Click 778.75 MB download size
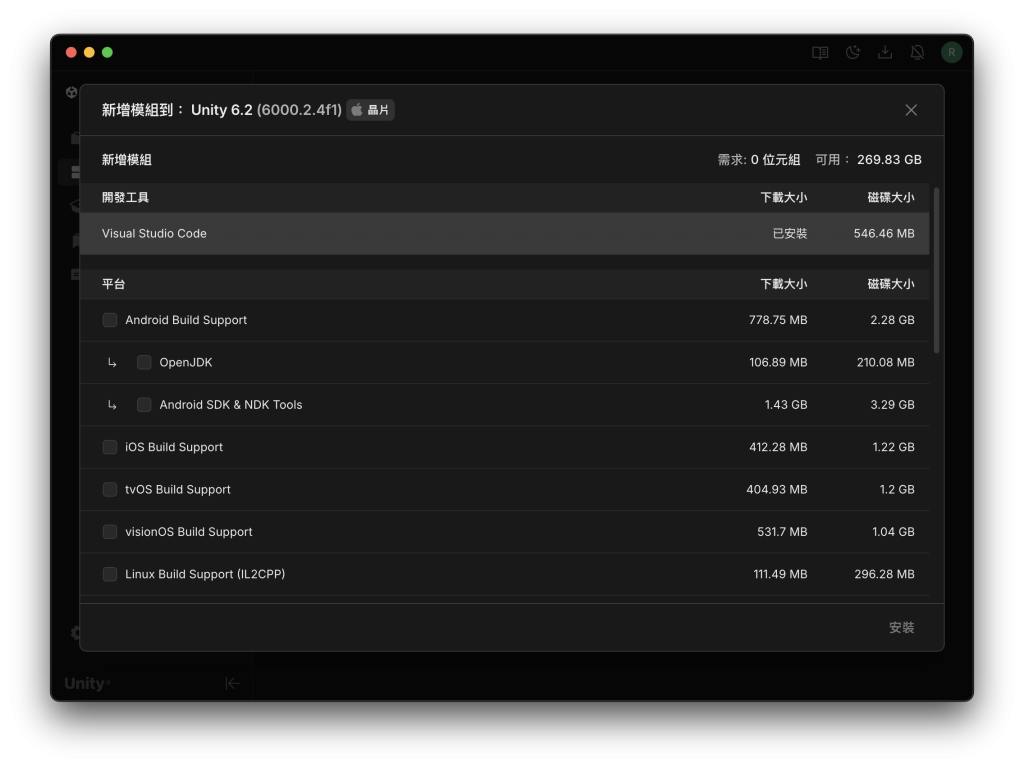The height and width of the screenshot is (768, 1024). click(778, 320)
